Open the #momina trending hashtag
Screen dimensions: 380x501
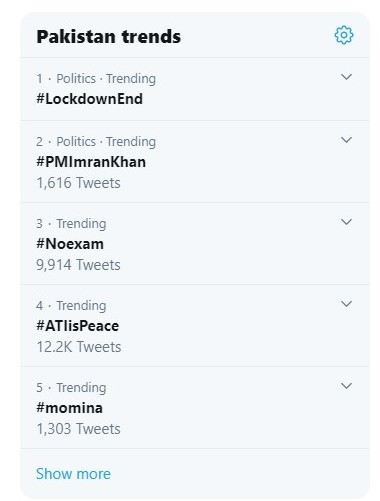(x=69, y=408)
